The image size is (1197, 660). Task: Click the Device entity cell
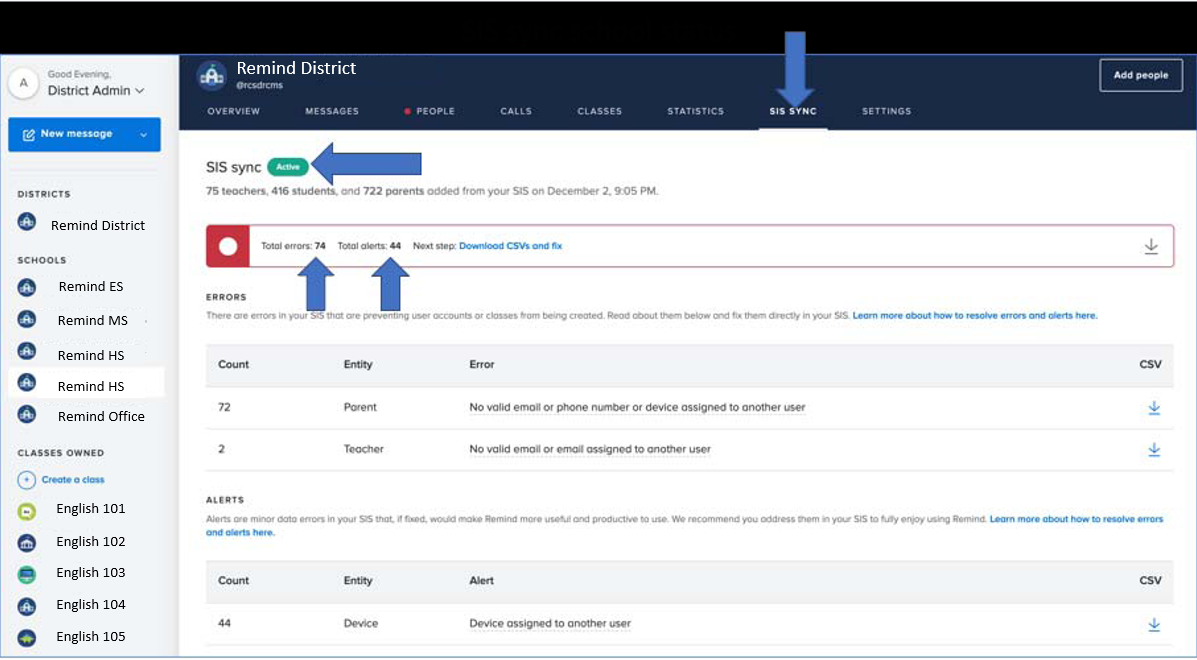pos(361,623)
